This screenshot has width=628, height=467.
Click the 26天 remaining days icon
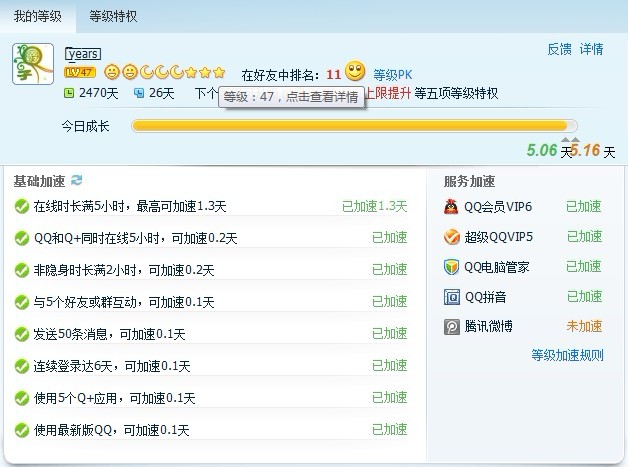[139, 94]
